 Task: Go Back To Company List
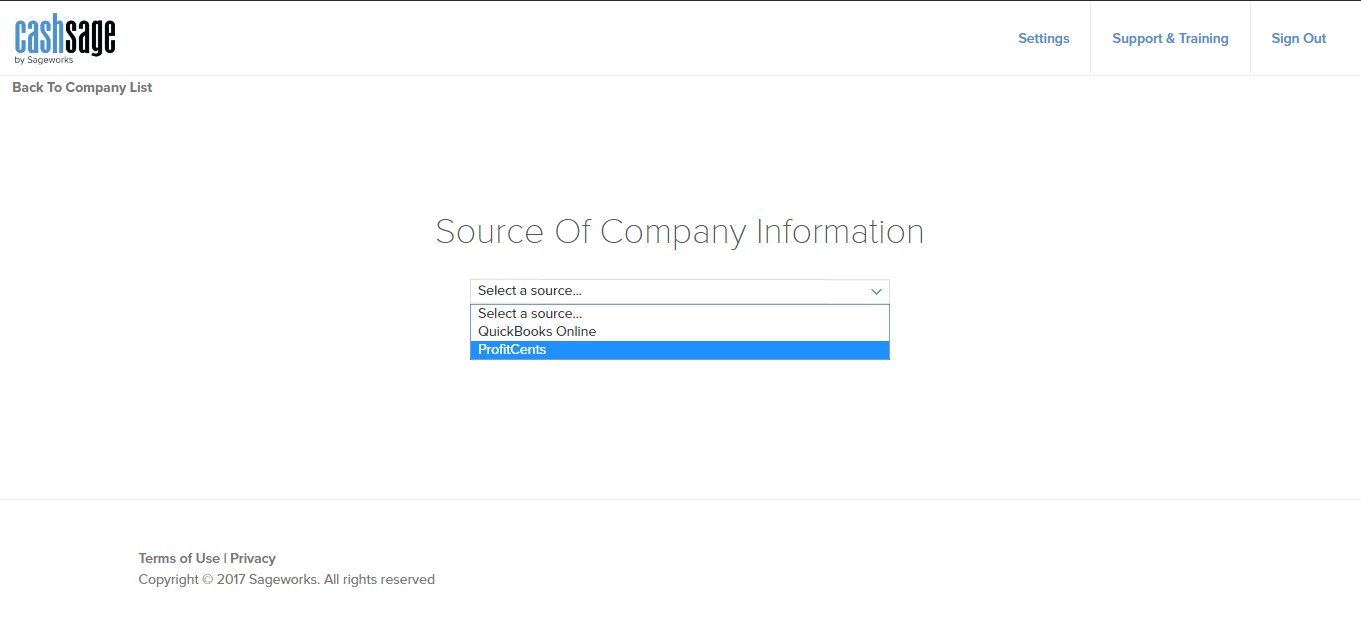click(x=82, y=87)
